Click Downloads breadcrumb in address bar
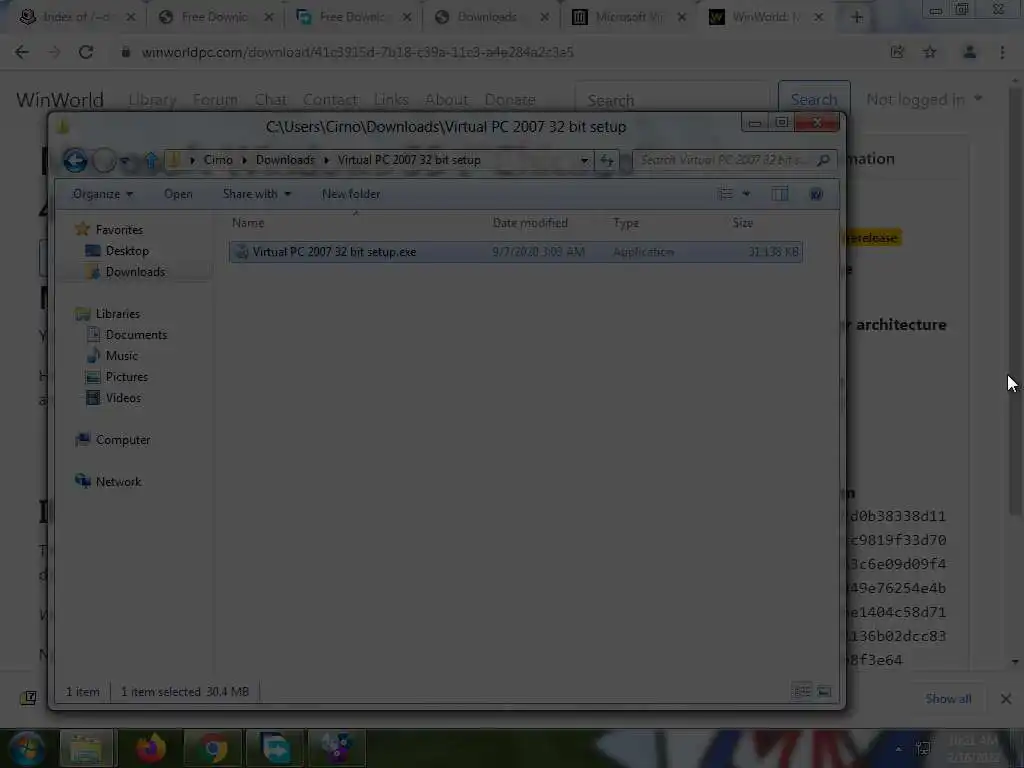1024x768 pixels. 285,160
